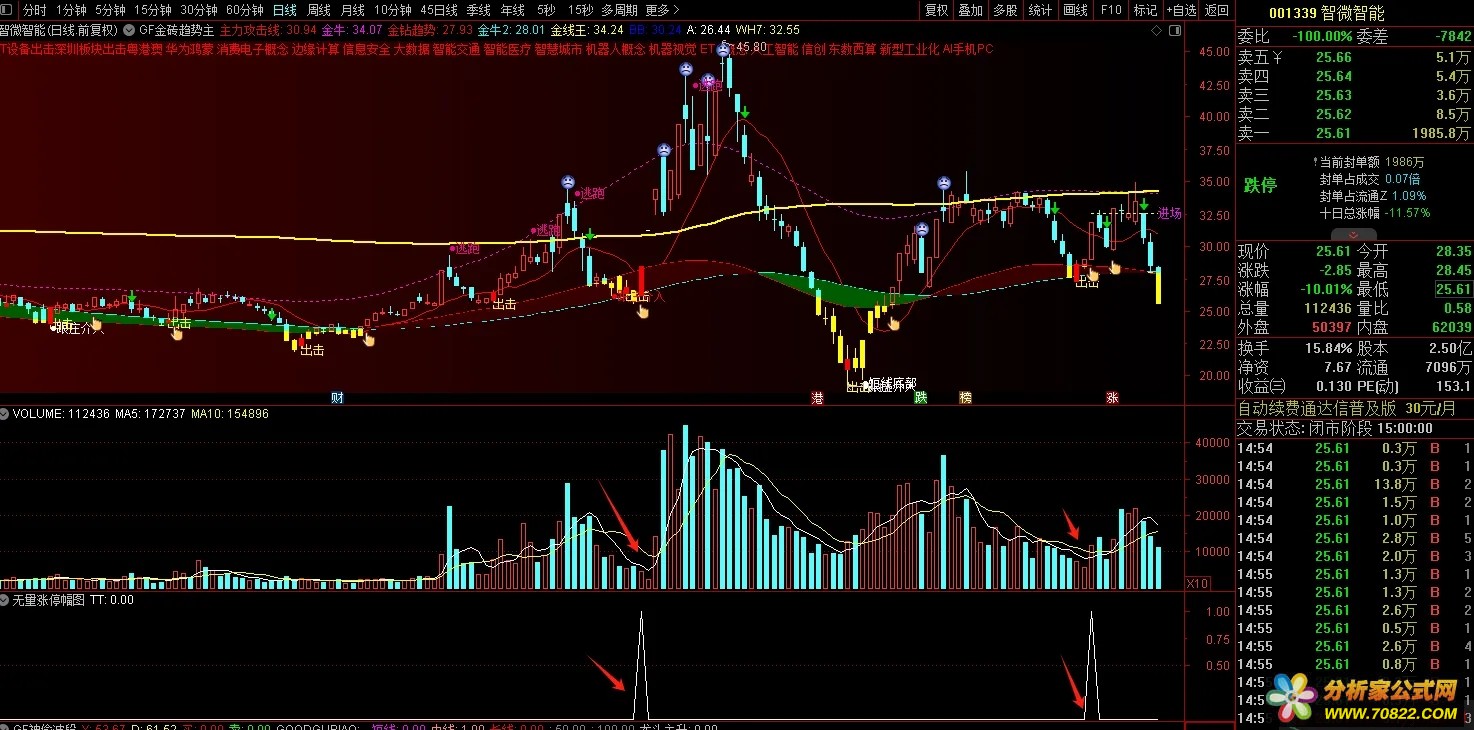Open F10 company info
Screen dimensions: 1474x730
point(1110,10)
